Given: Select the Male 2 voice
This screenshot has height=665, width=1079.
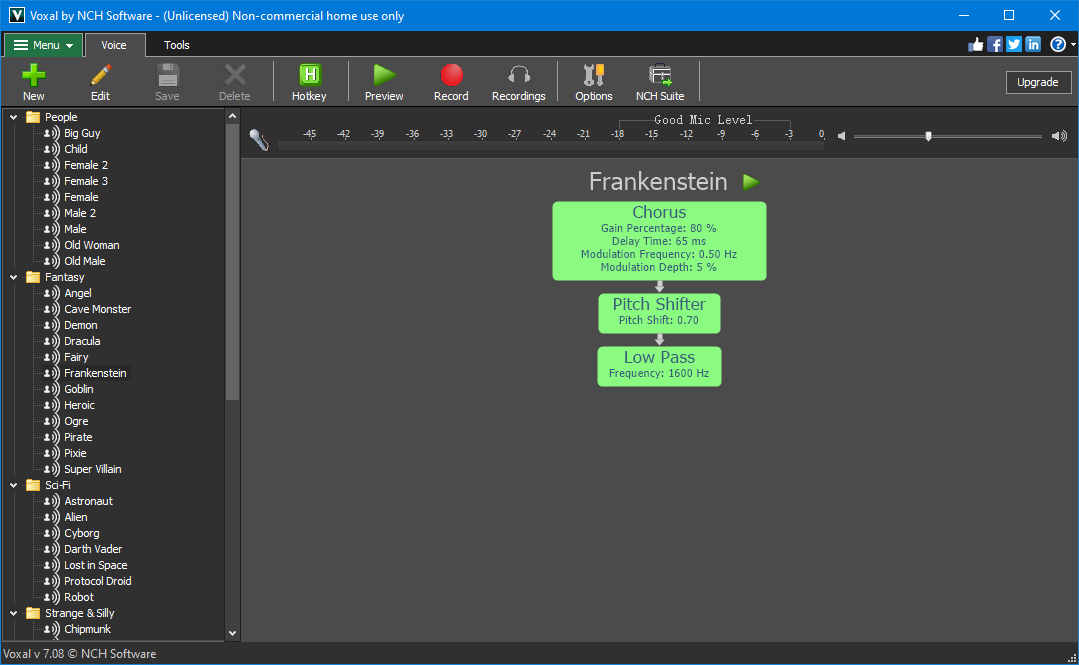Looking at the screenshot, I should [80, 213].
